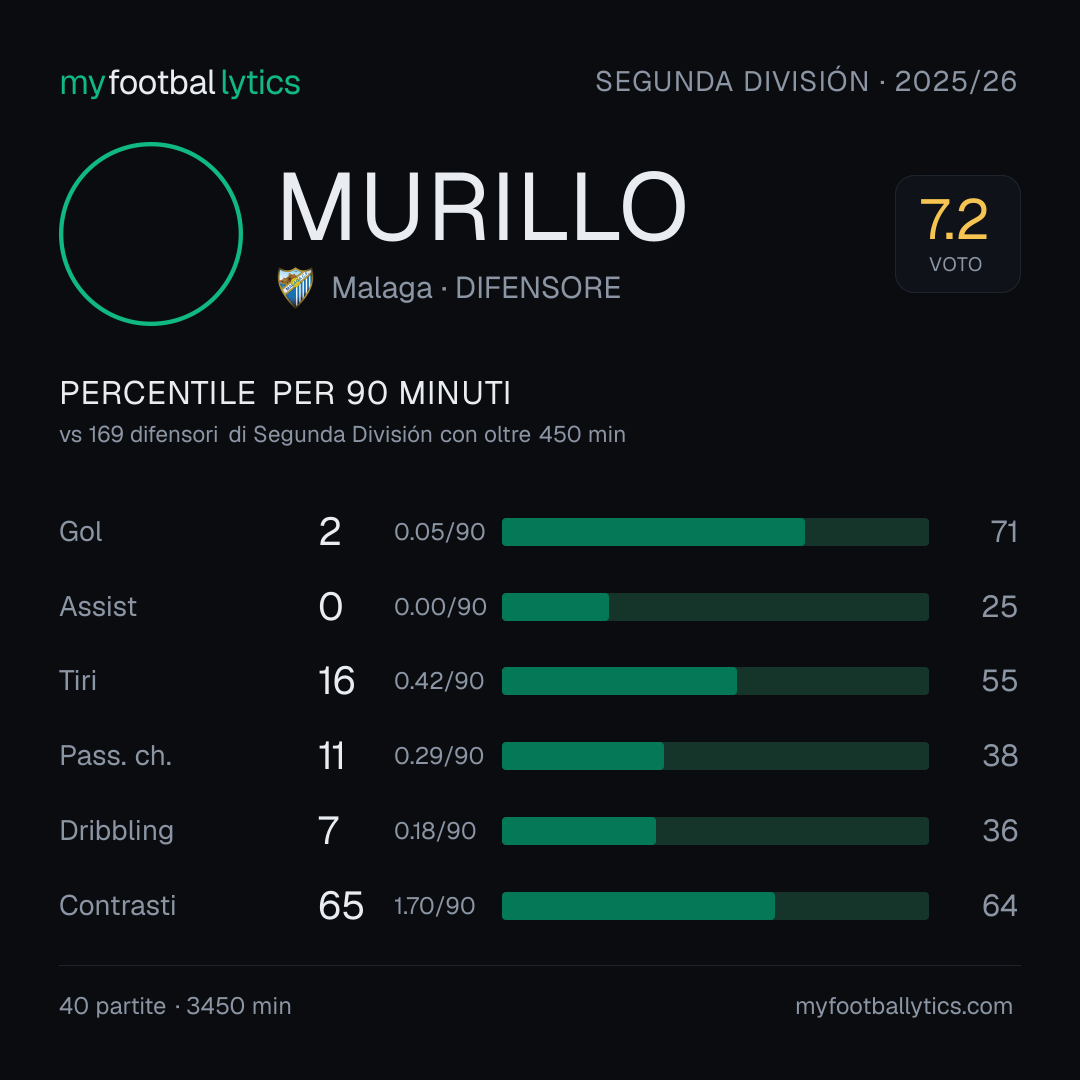
Task: Click the MURILLO player name
Action: [x=482, y=207]
